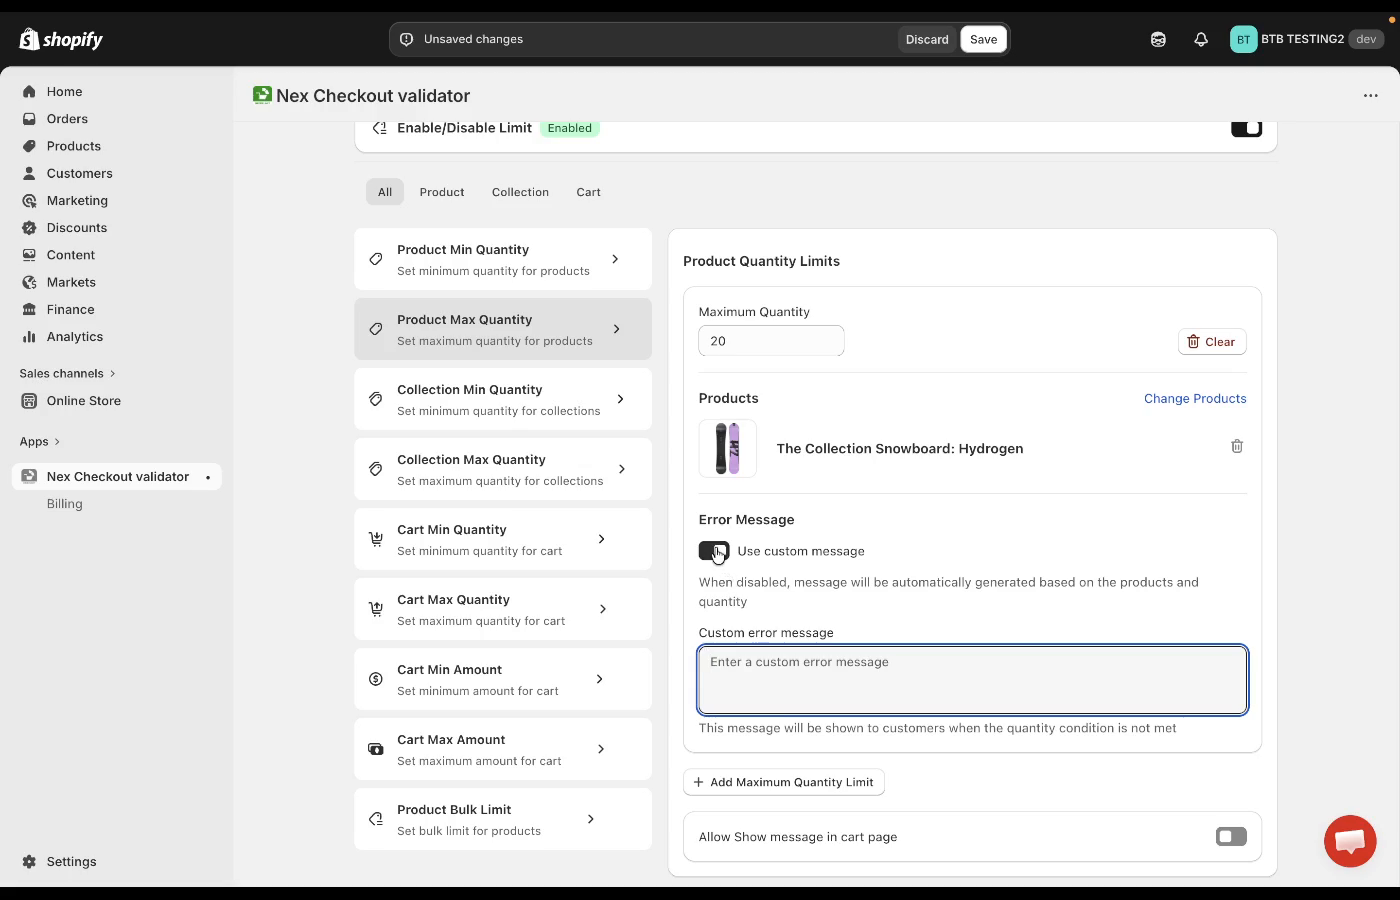The width and height of the screenshot is (1400, 900).
Task: Click the Customers icon in sidebar
Action: click(29, 173)
